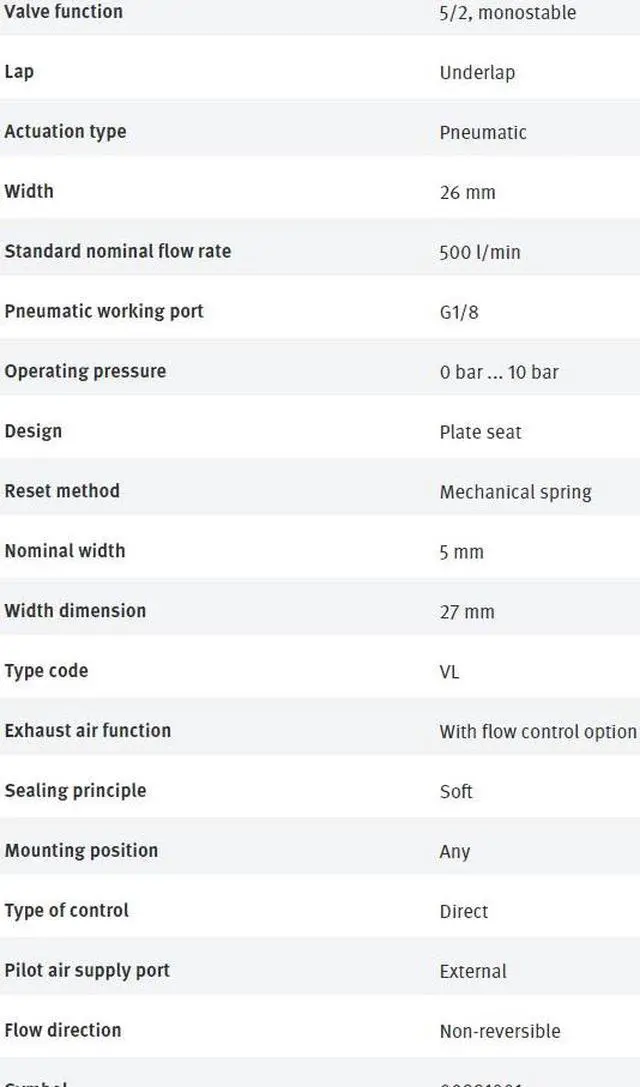
Task: Click the 'External' pilot air supply value
Action: (472, 971)
